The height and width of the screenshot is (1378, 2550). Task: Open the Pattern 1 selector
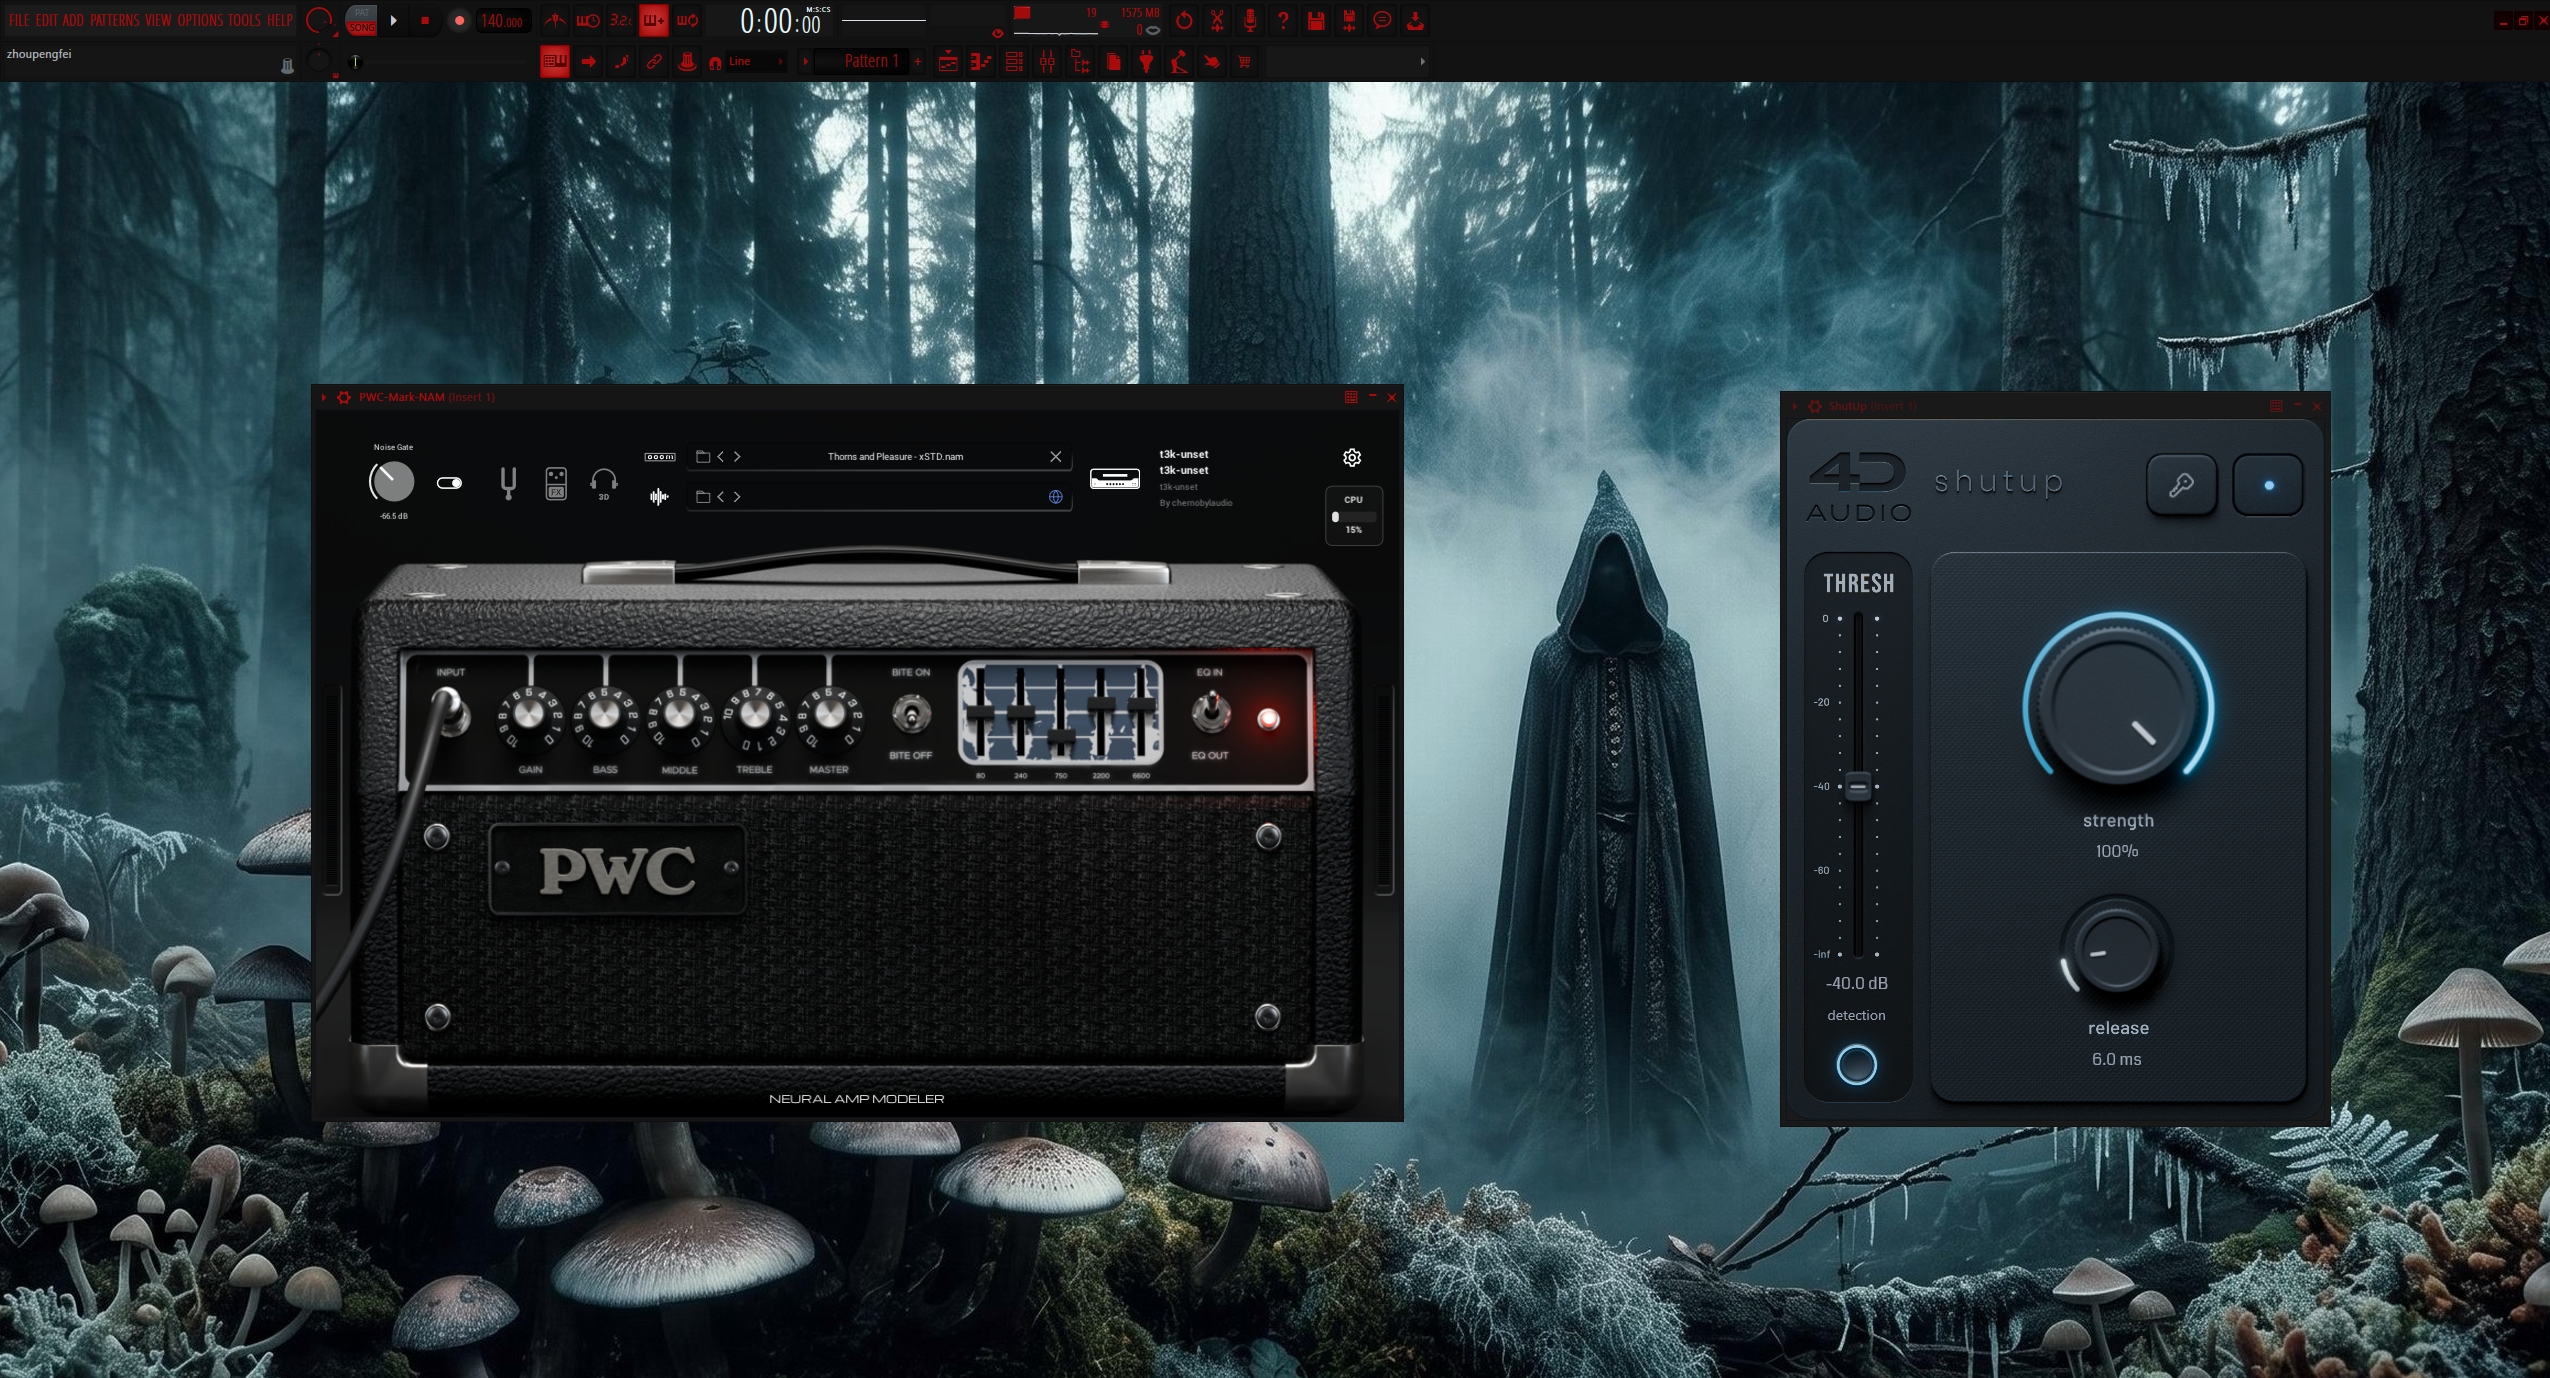tap(870, 61)
